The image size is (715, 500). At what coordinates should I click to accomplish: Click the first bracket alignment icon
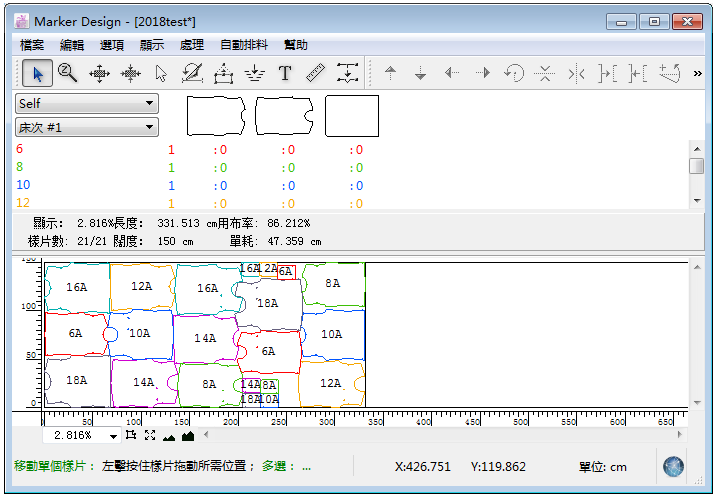[x=607, y=73]
